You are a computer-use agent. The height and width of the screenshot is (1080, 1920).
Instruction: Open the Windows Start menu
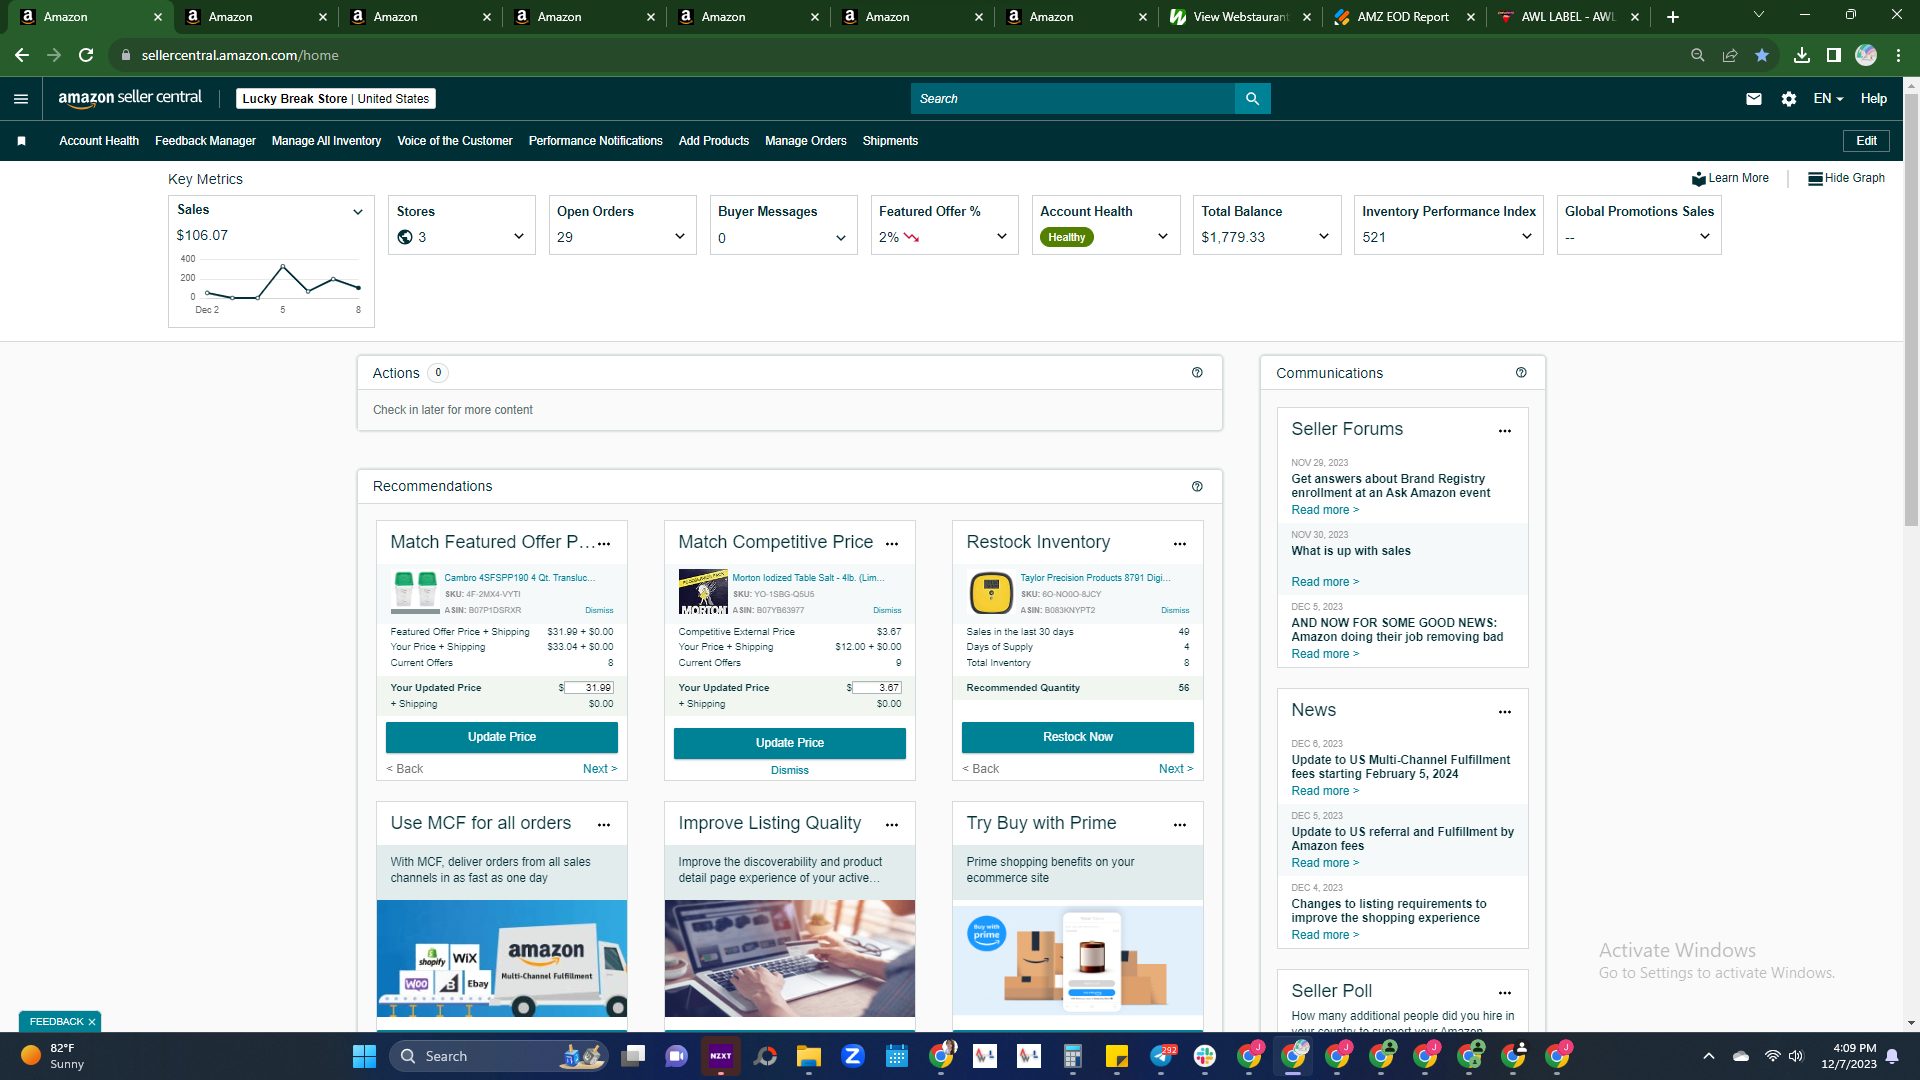click(x=364, y=1056)
